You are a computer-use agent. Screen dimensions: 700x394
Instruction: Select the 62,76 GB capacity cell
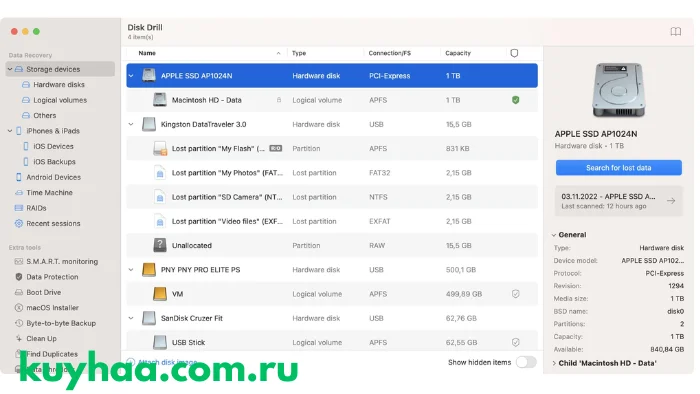click(461, 318)
